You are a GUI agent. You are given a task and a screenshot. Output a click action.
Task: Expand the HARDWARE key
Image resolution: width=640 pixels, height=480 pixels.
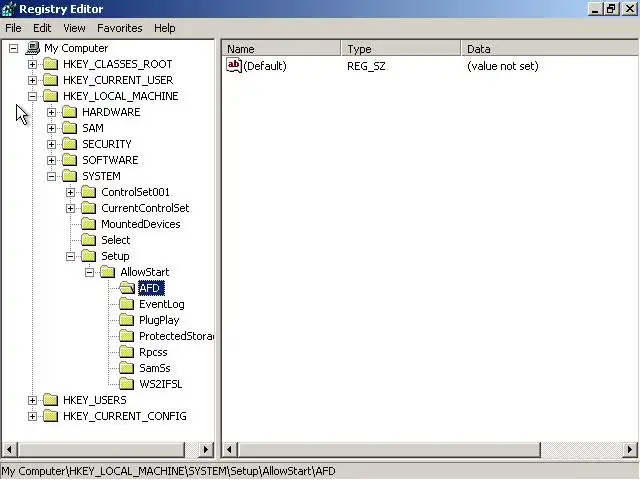[x=51, y=112]
